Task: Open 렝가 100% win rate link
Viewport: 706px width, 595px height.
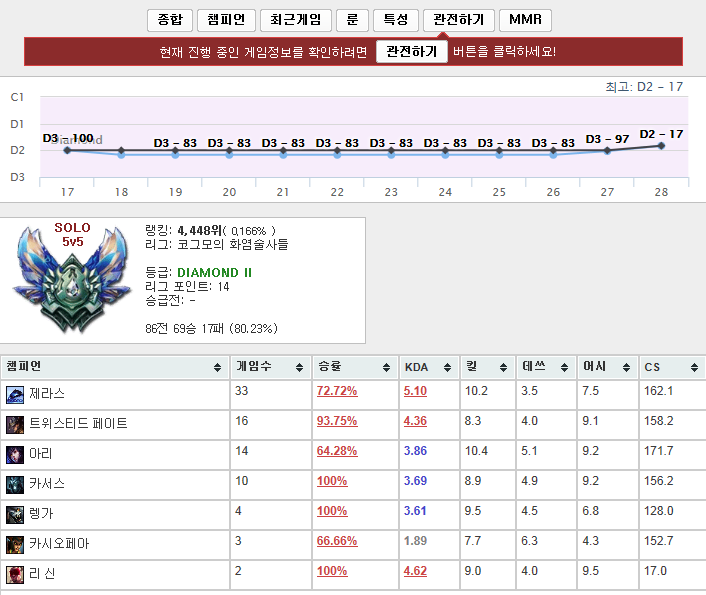Action: tap(332, 511)
